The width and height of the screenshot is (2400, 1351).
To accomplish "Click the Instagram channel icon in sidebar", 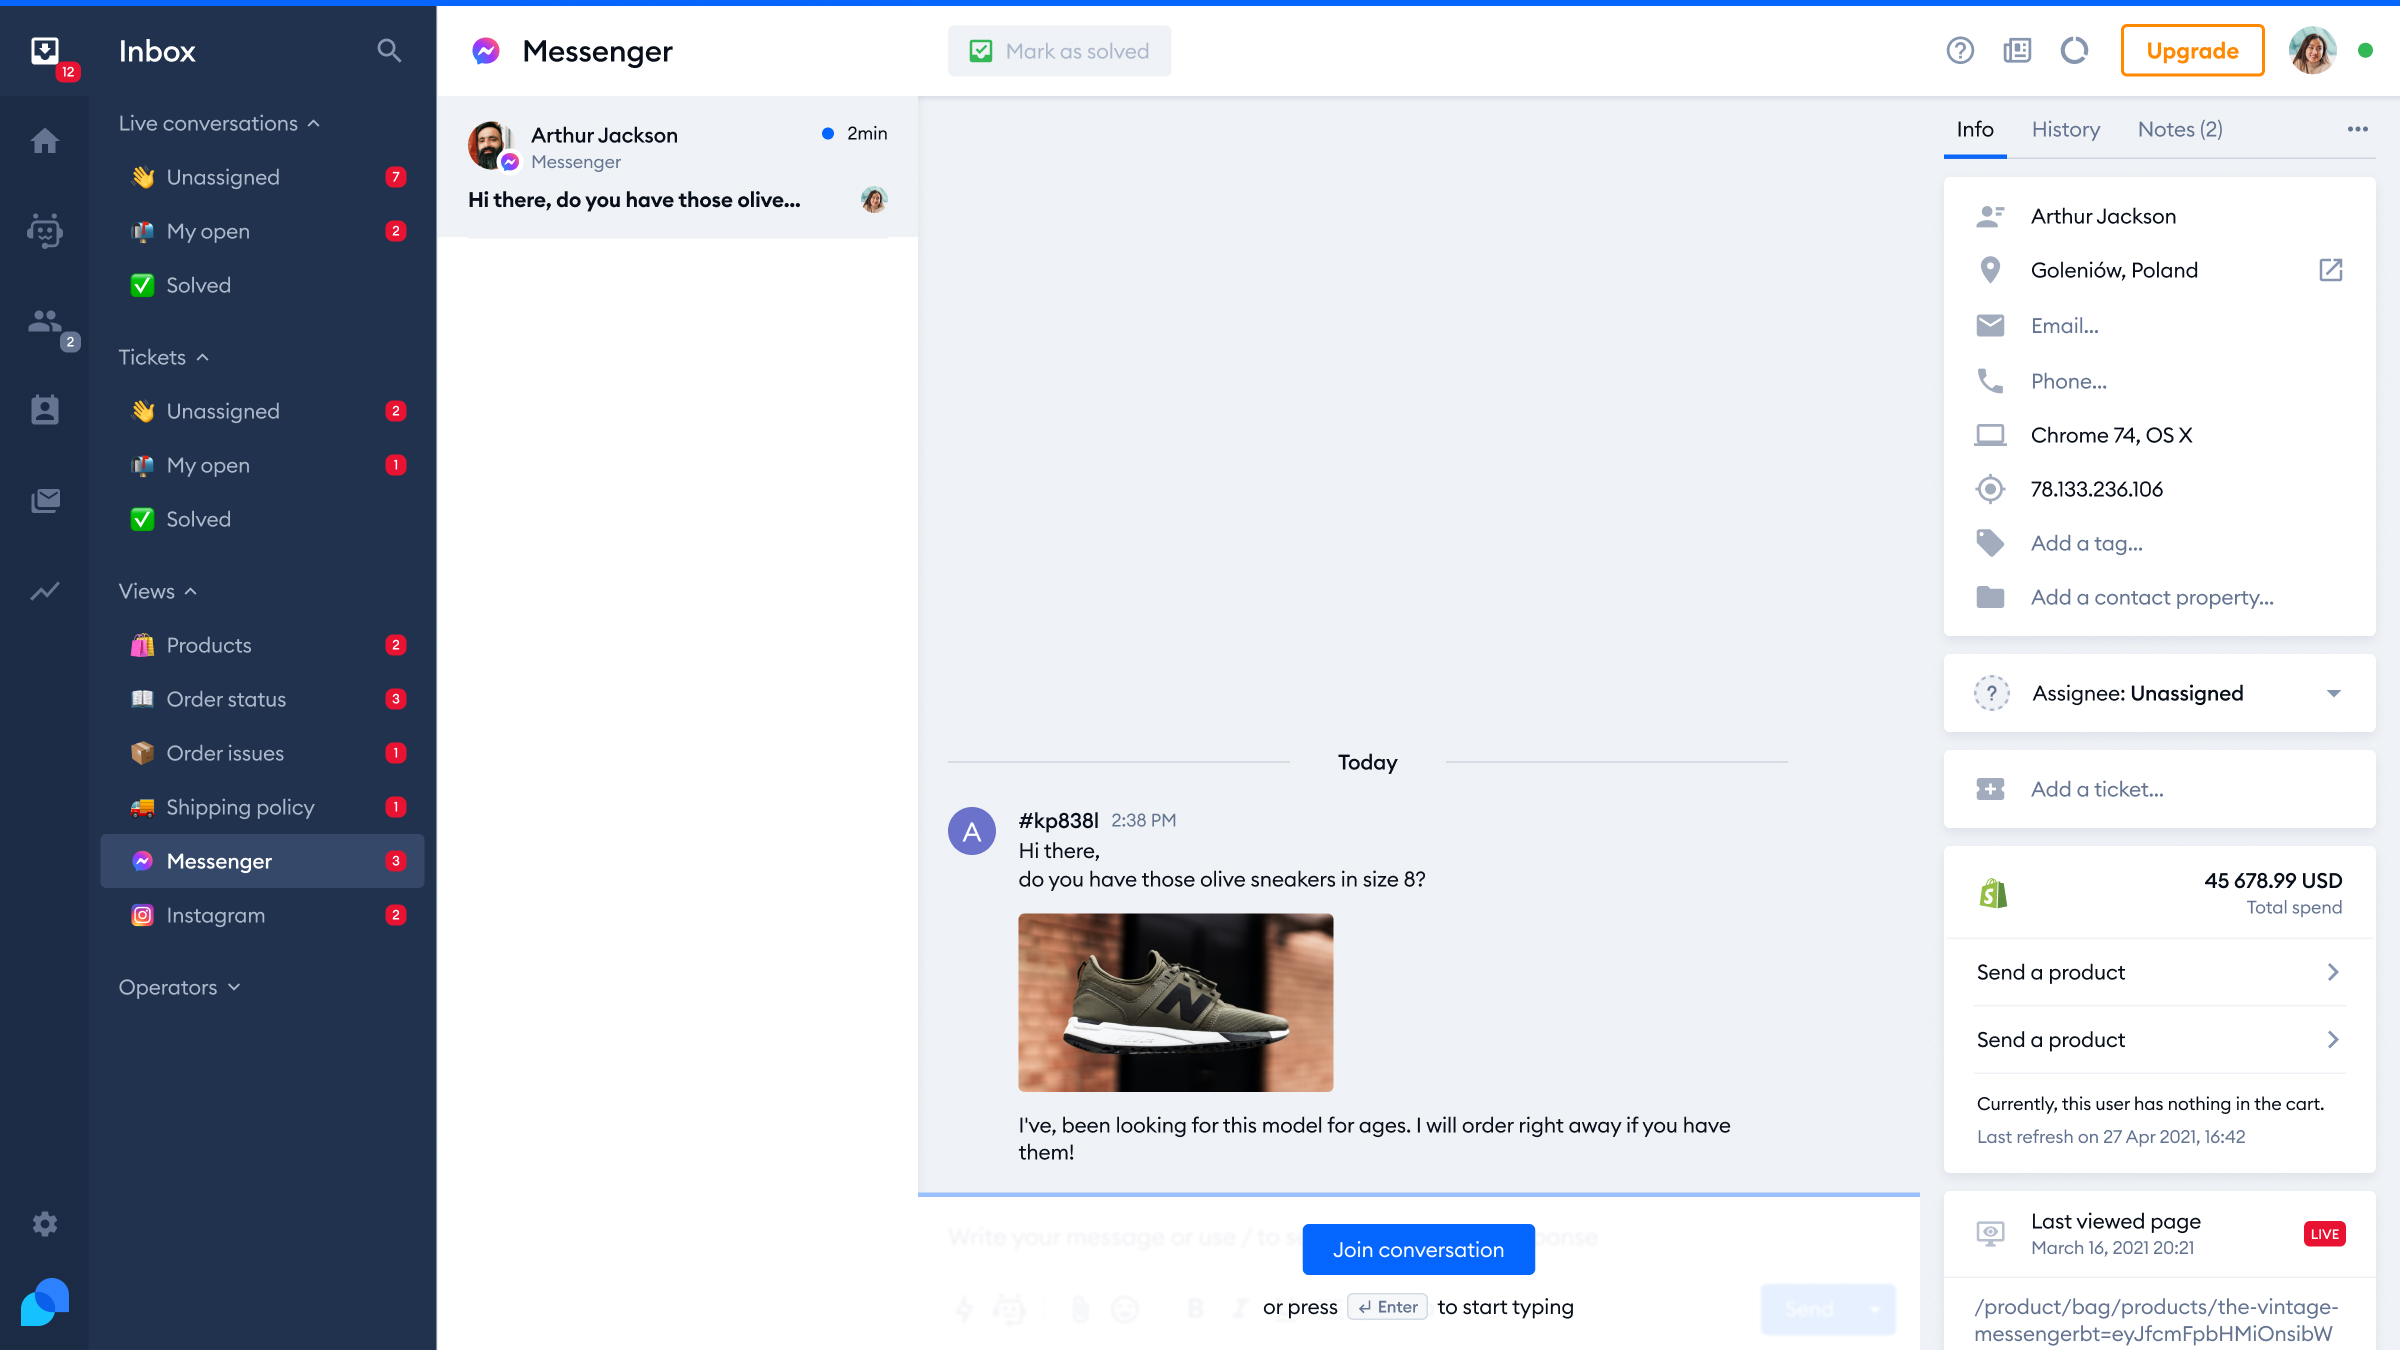I will pyautogui.click(x=143, y=913).
